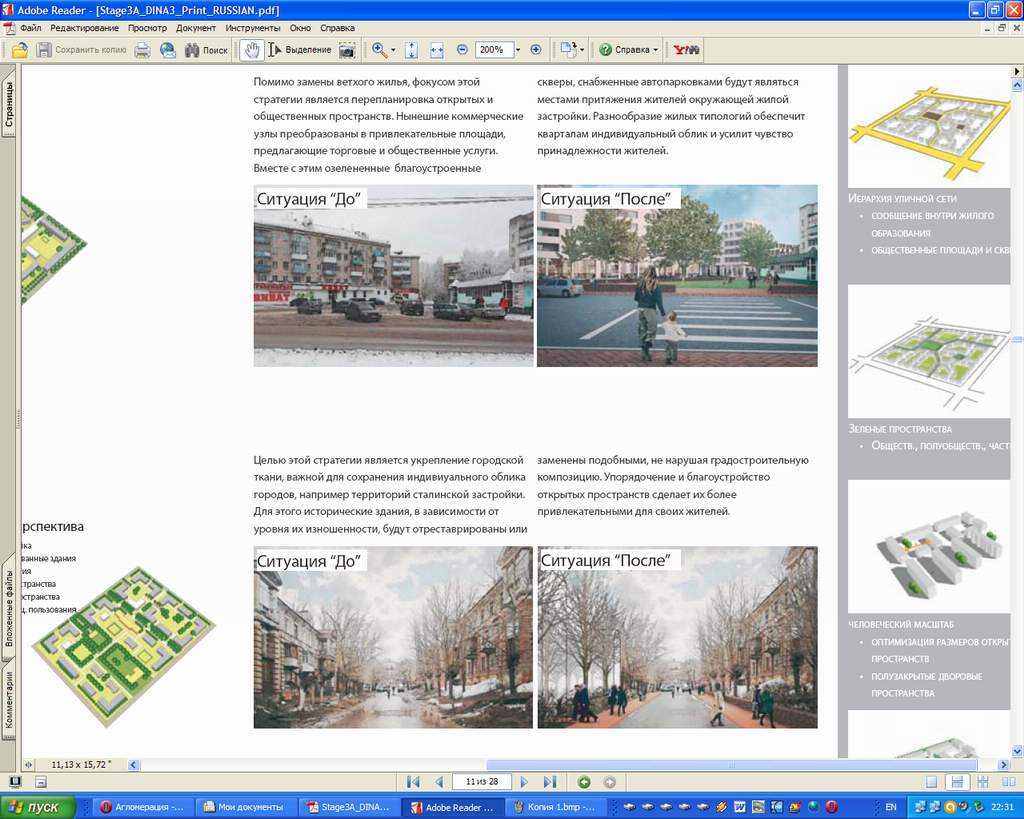Switch to Continuous page layout
This screenshot has width=1024, height=819.
[957, 782]
